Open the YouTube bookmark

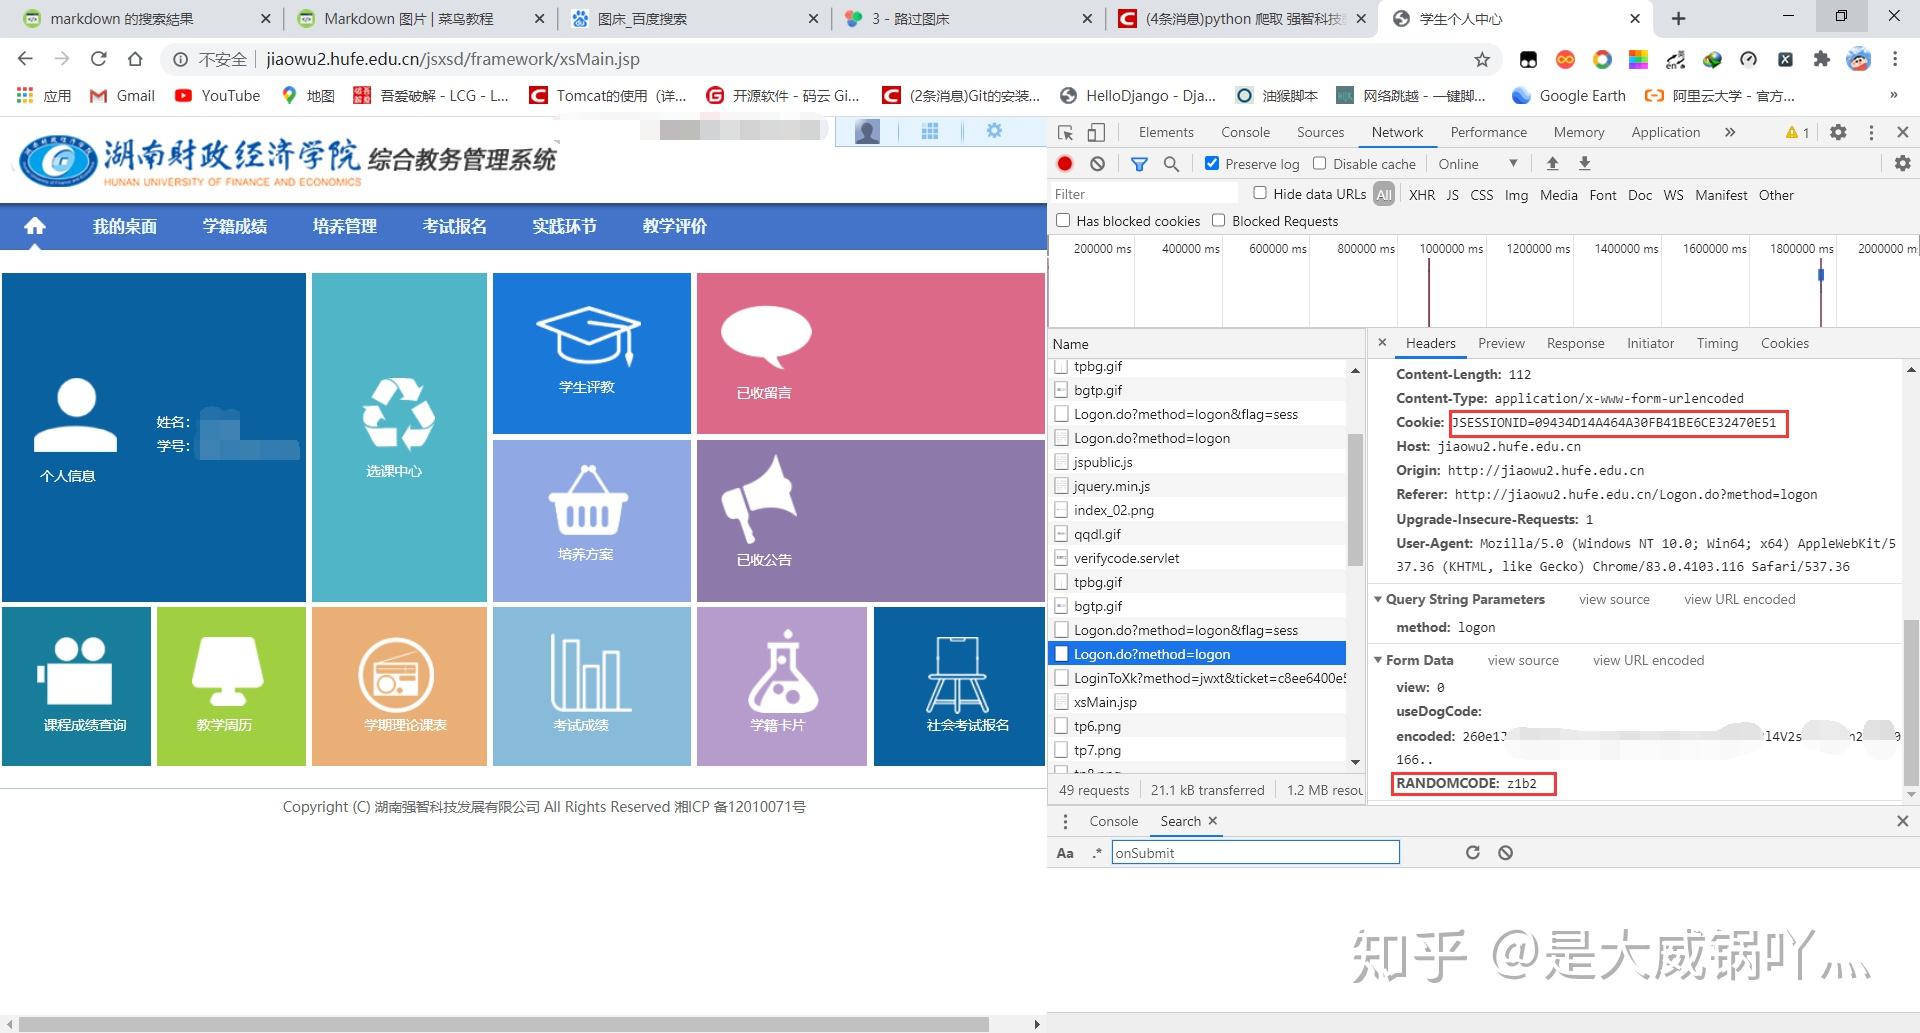tap(217, 96)
